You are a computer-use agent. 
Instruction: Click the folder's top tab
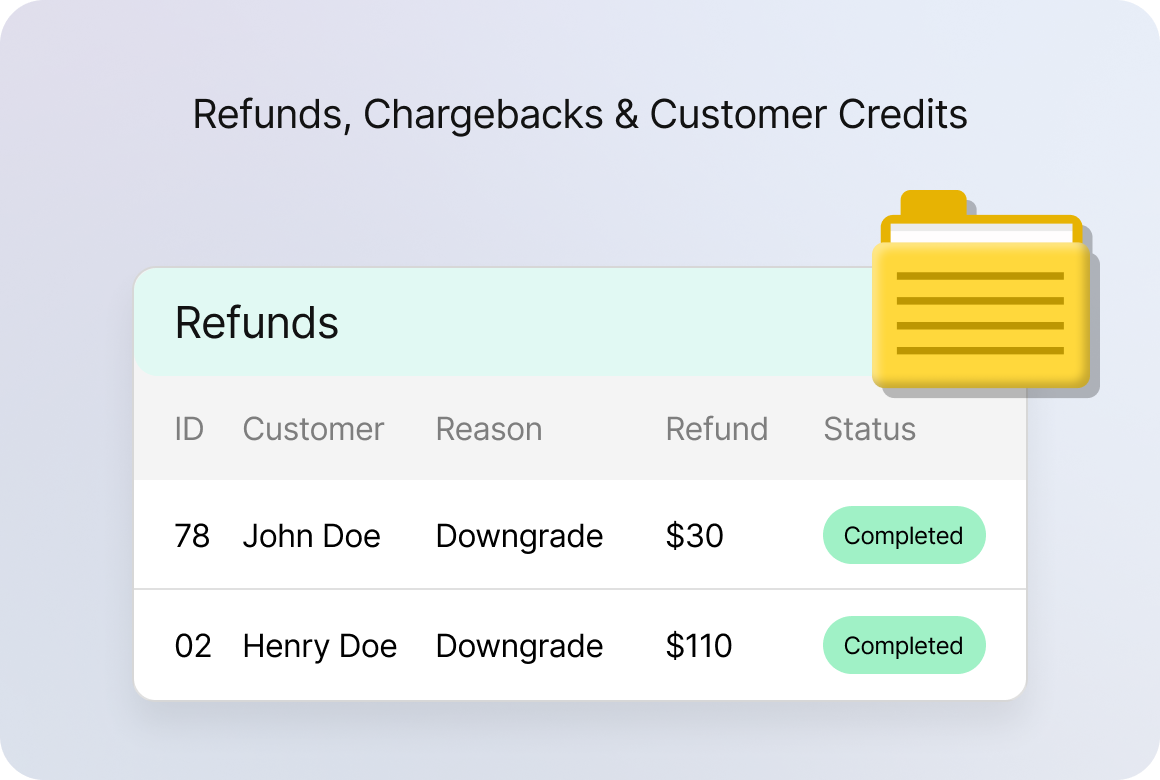pyautogui.click(x=933, y=202)
